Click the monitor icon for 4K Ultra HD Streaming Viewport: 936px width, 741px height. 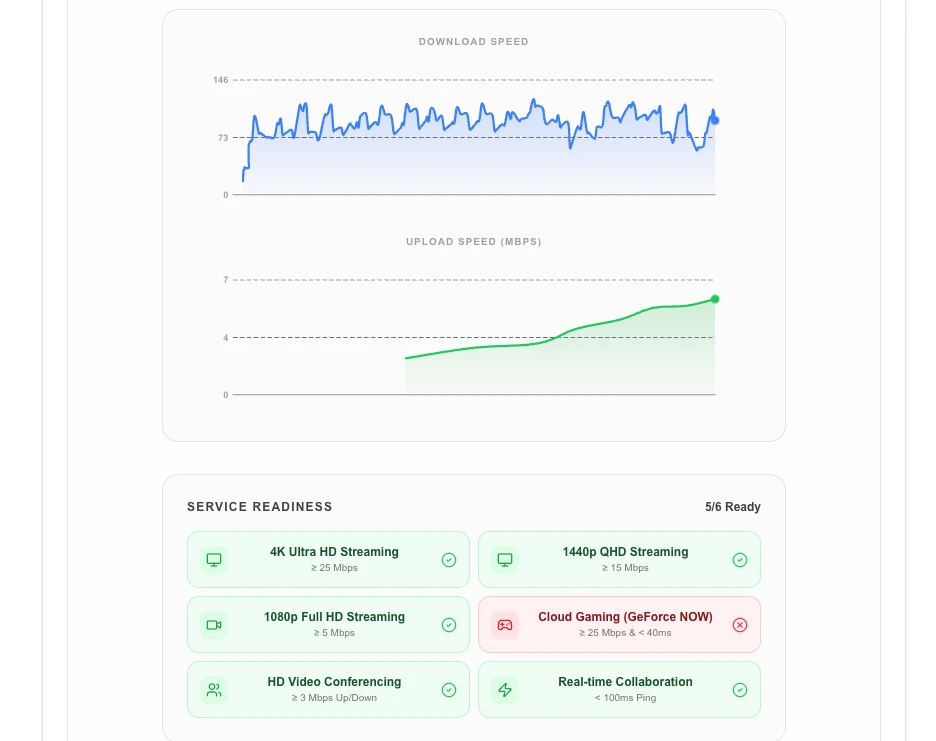(213, 559)
